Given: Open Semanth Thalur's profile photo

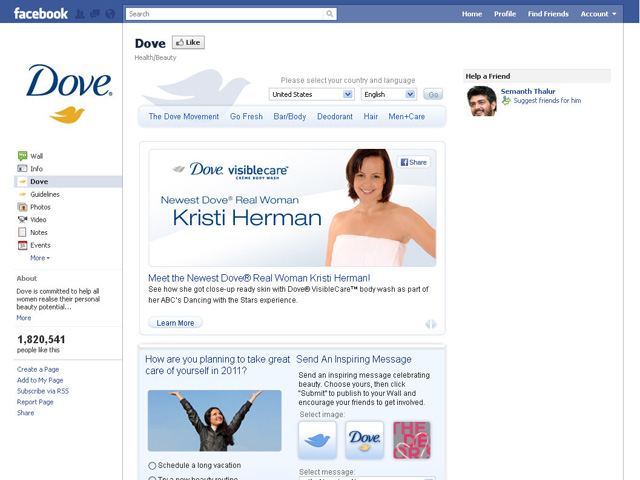Looking at the screenshot, I should 482,101.
